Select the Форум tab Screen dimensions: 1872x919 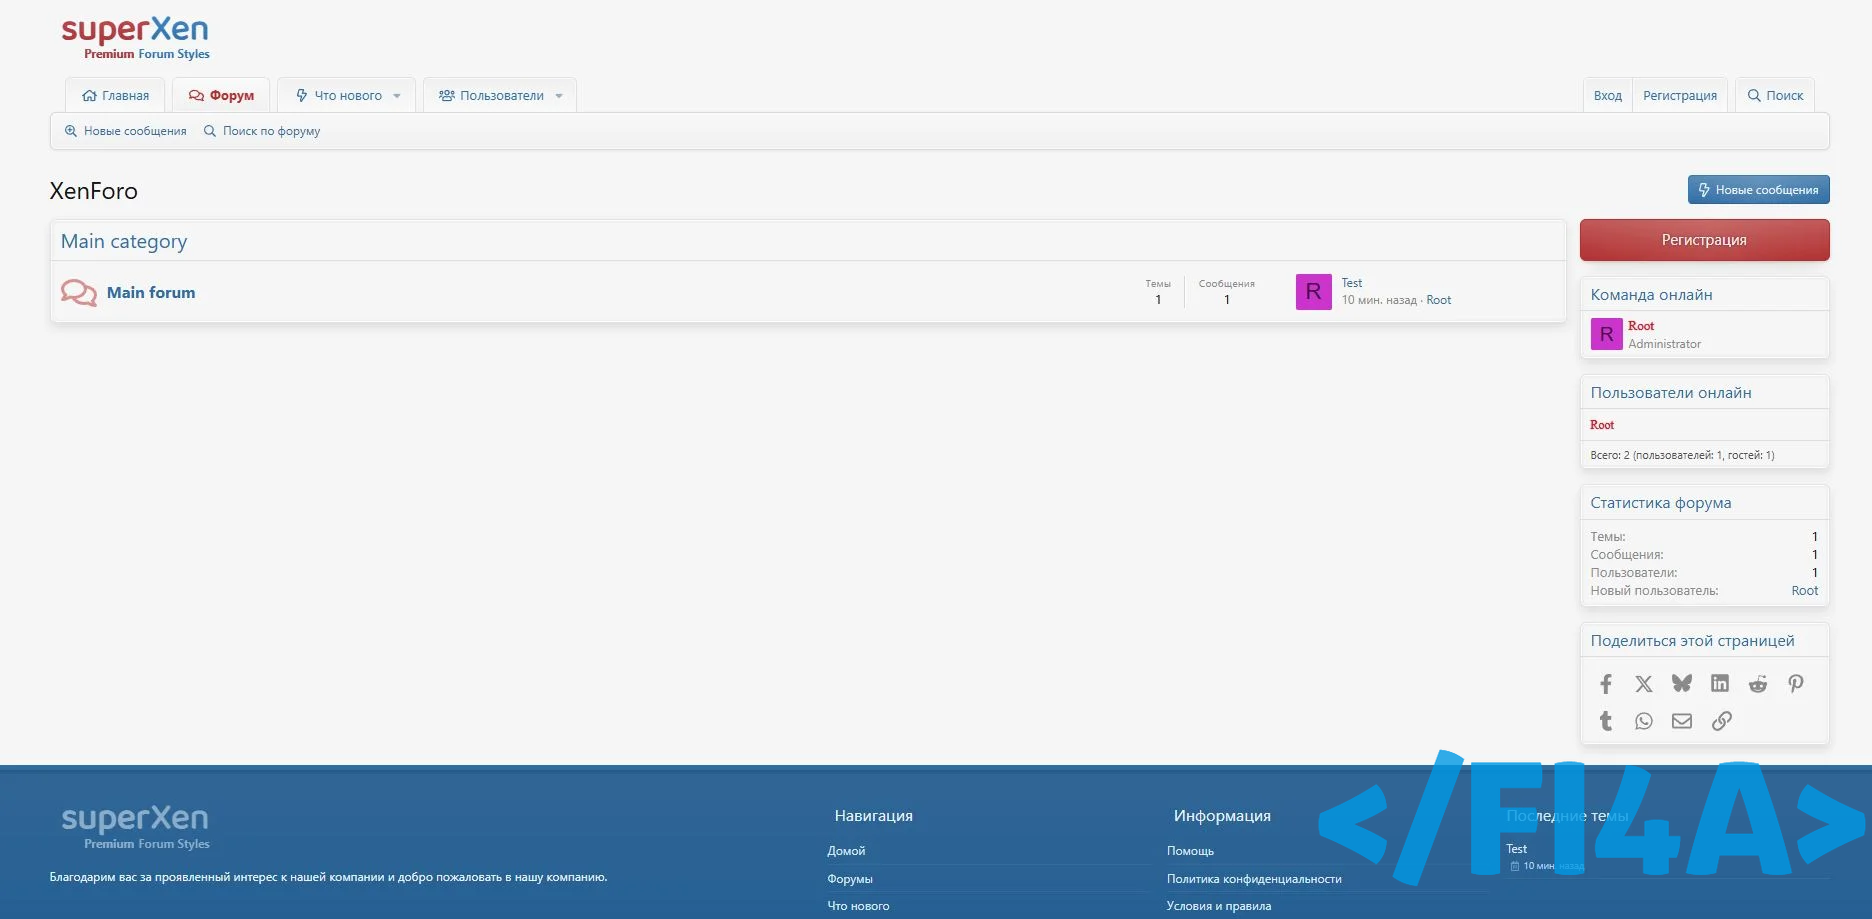pos(221,96)
